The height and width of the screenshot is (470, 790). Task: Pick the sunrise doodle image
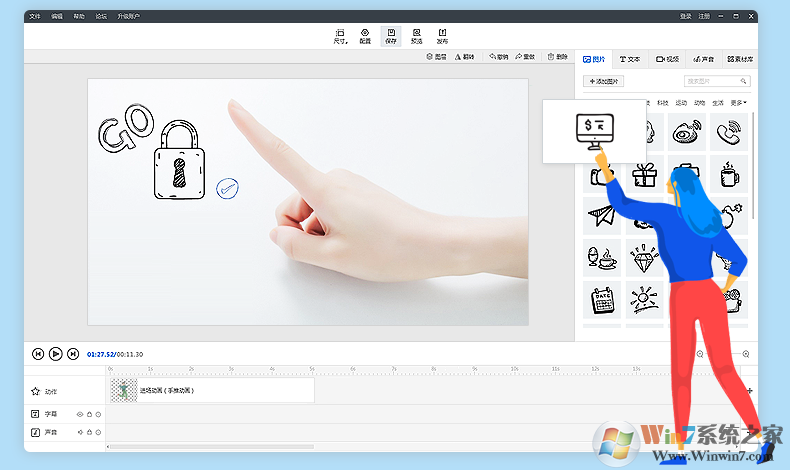pos(645,300)
